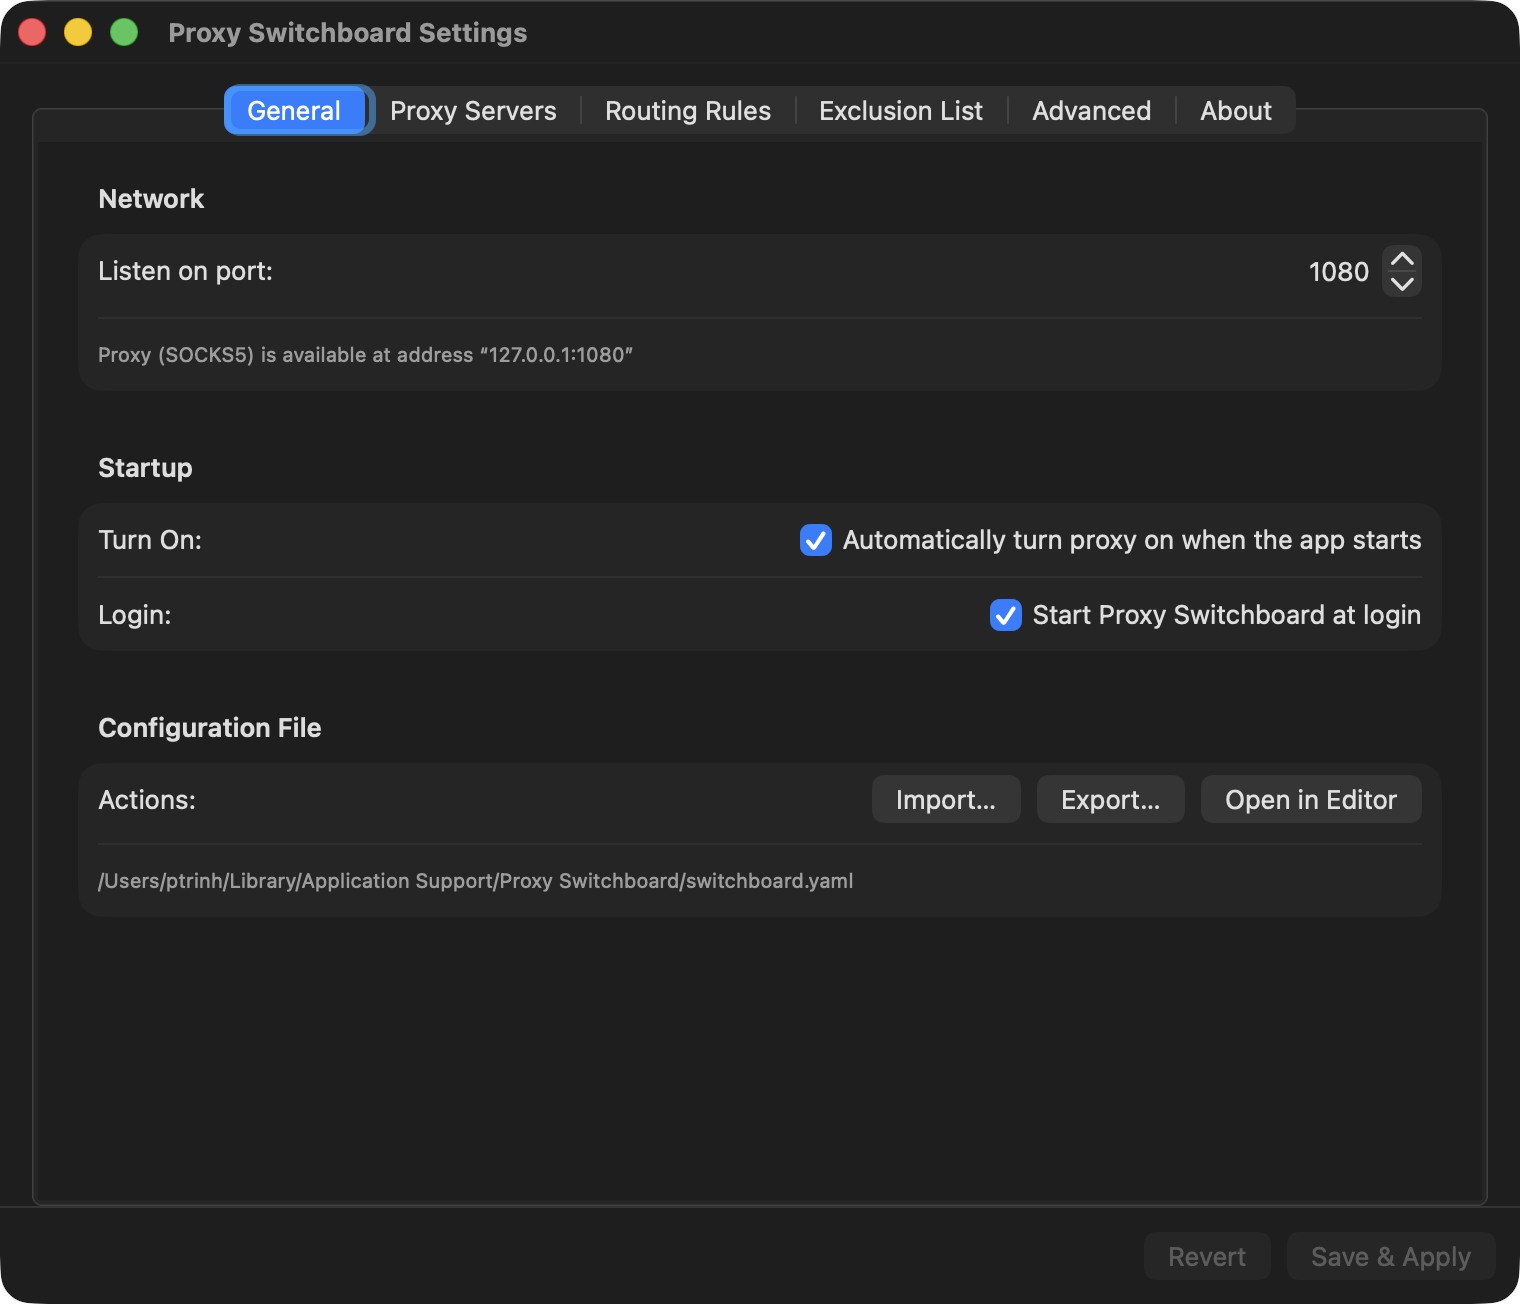Screen dimensions: 1520x1304
Task: Click the Revert button
Action: click(x=1207, y=1256)
